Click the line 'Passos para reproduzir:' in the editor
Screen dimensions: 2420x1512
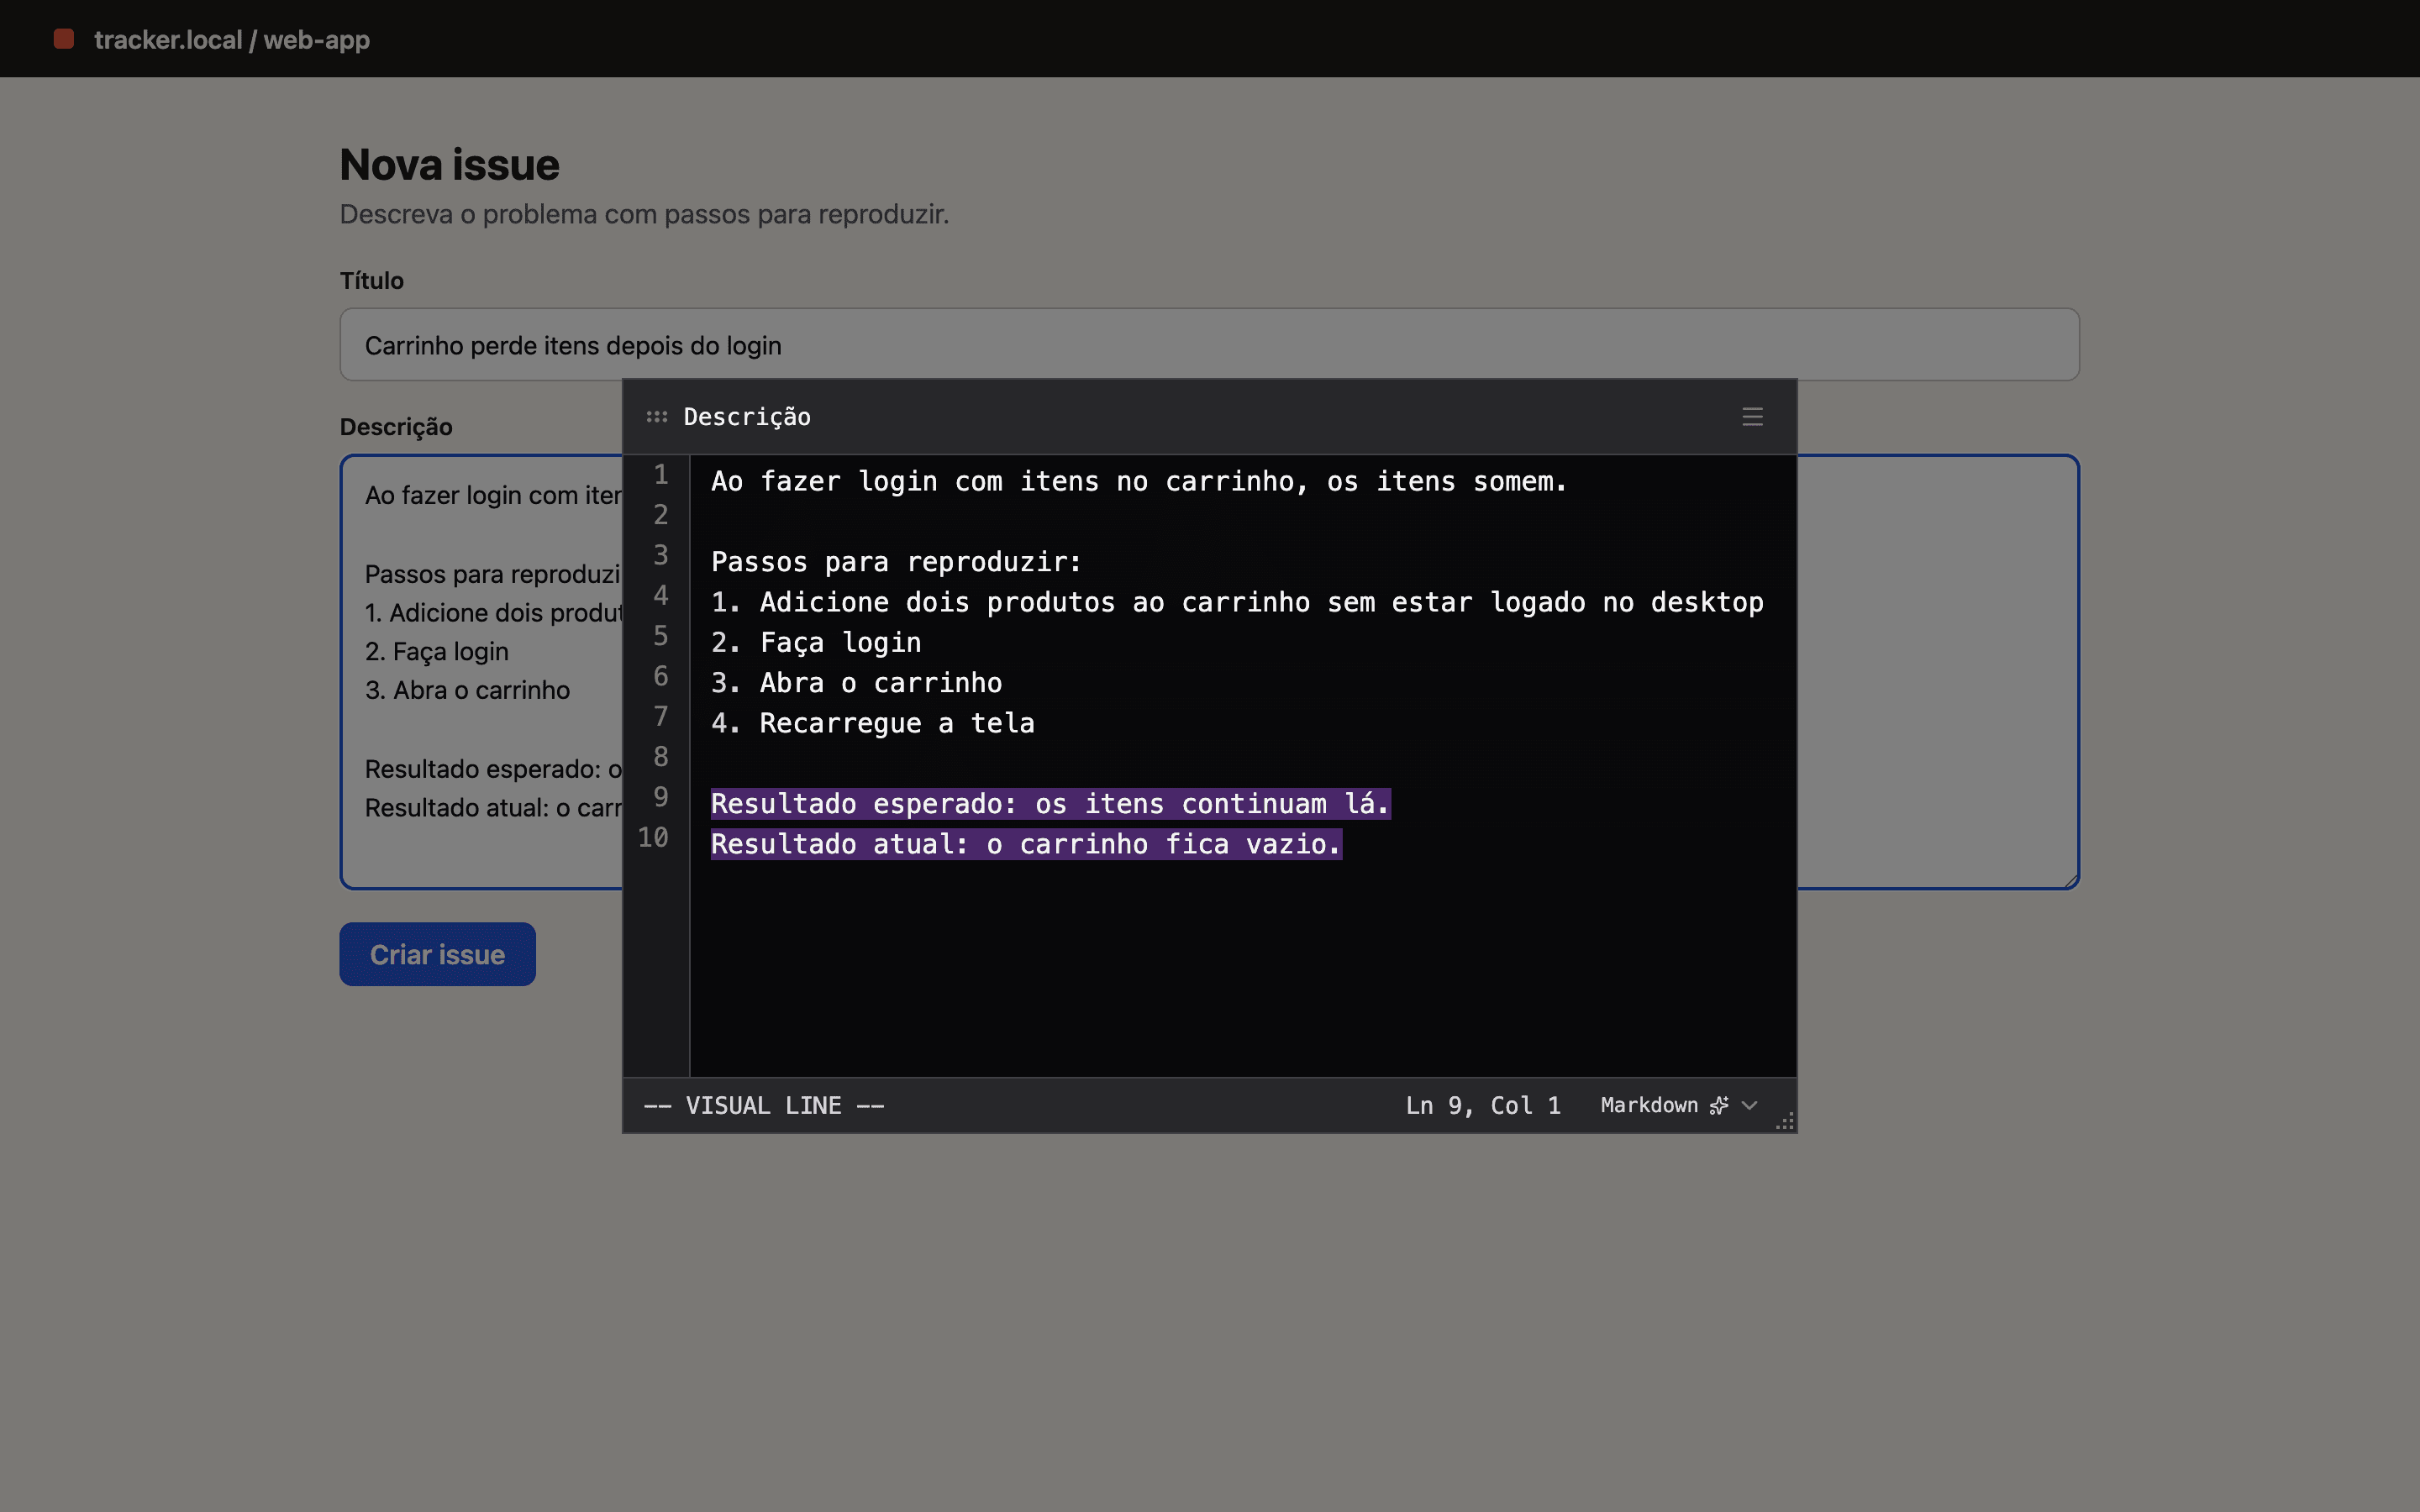tap(896, 562)
